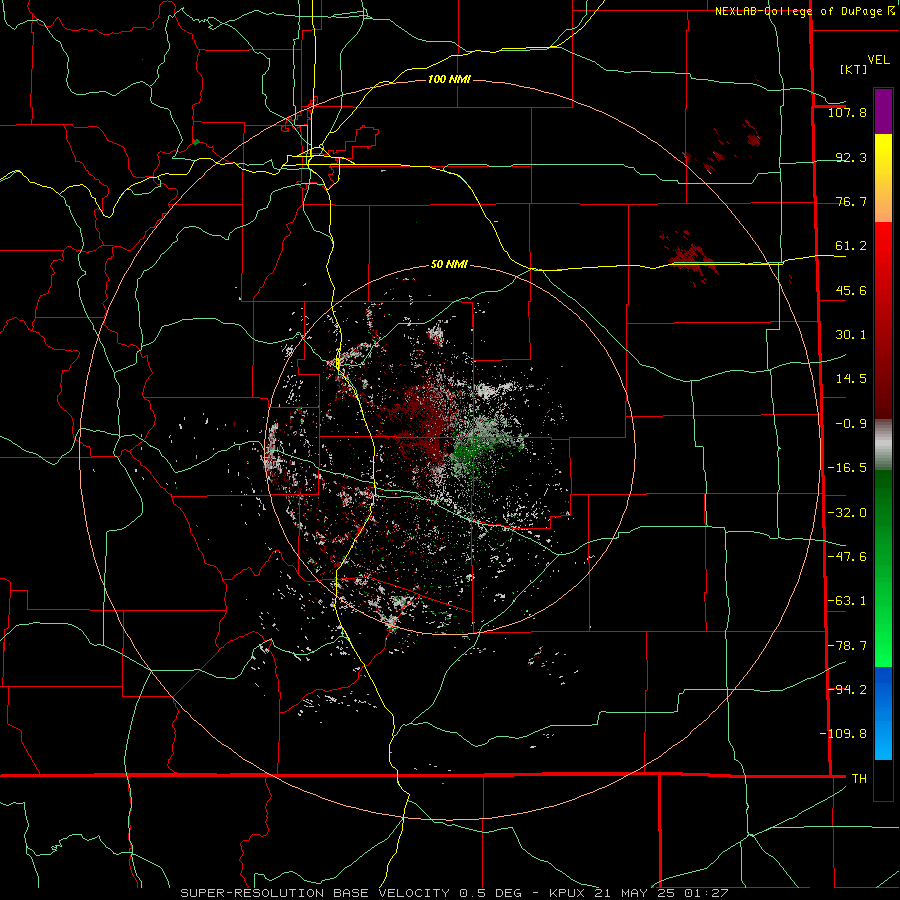Click the 76.7 value on velocity scale
This screenshot has width=900, height=900.
tap(851, 201)
